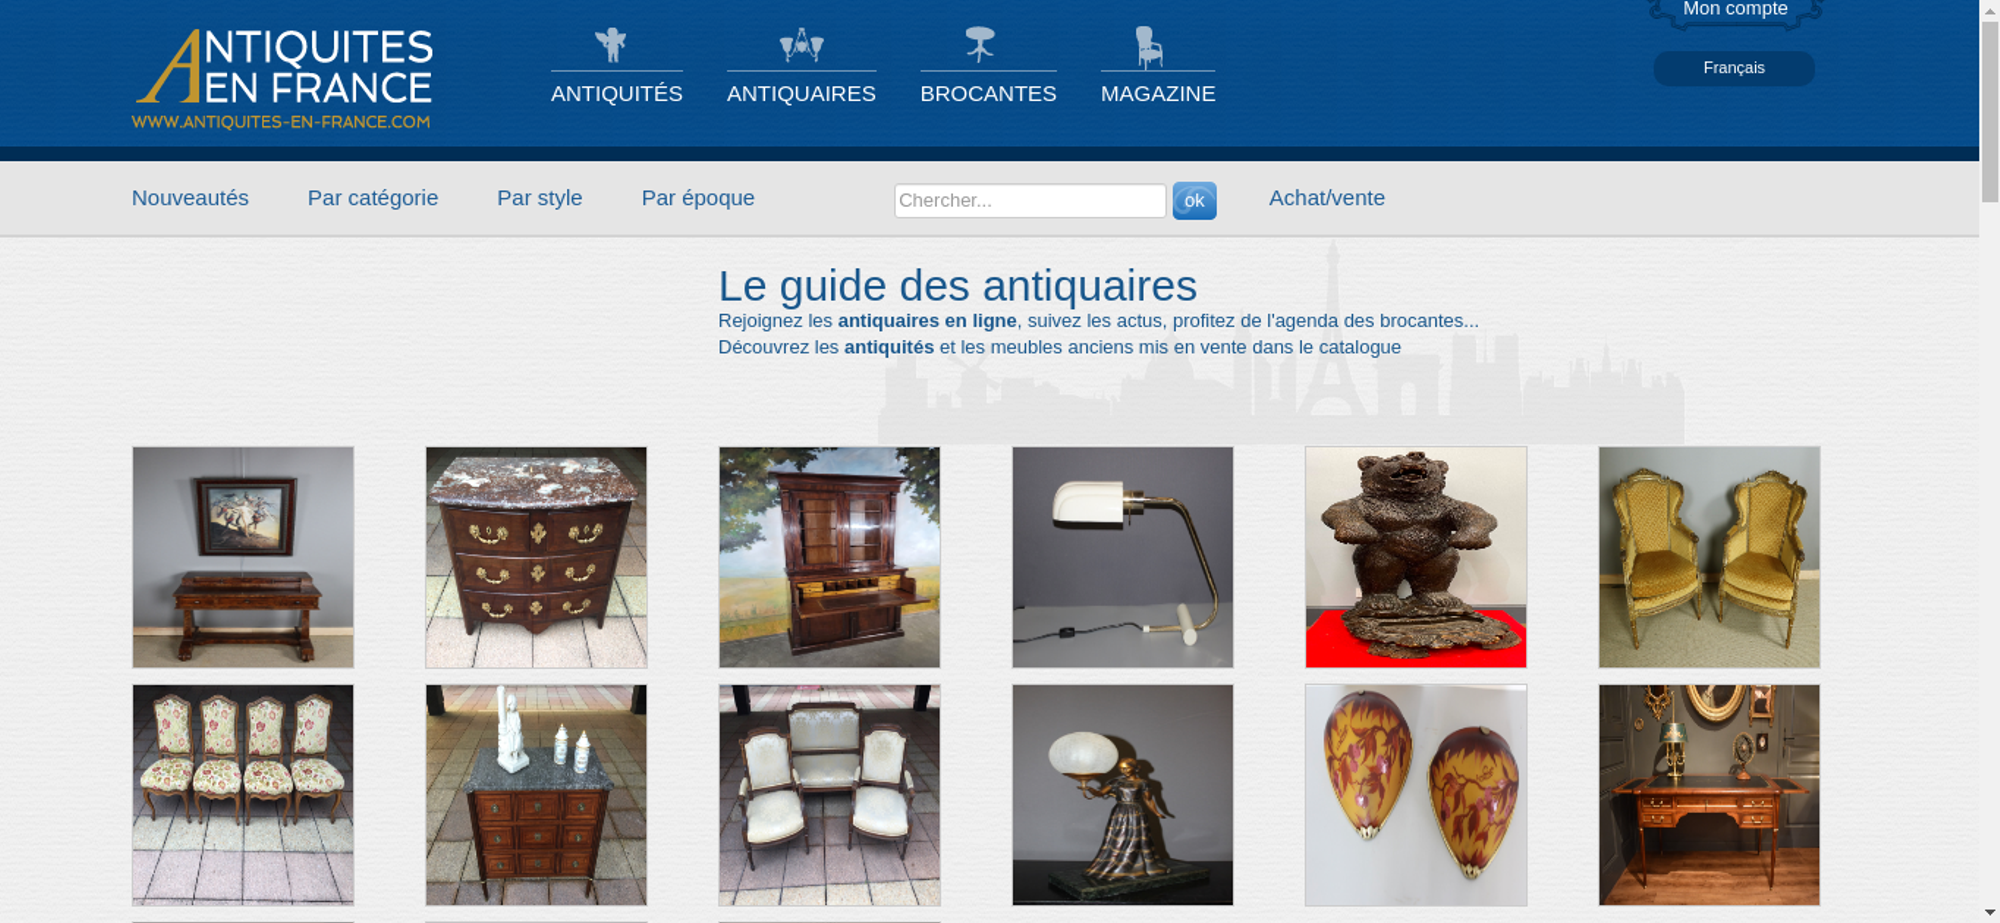Screen dimensions: 2000x923
Task: Open the Par catégorie menu
Action: click(372, 198)
